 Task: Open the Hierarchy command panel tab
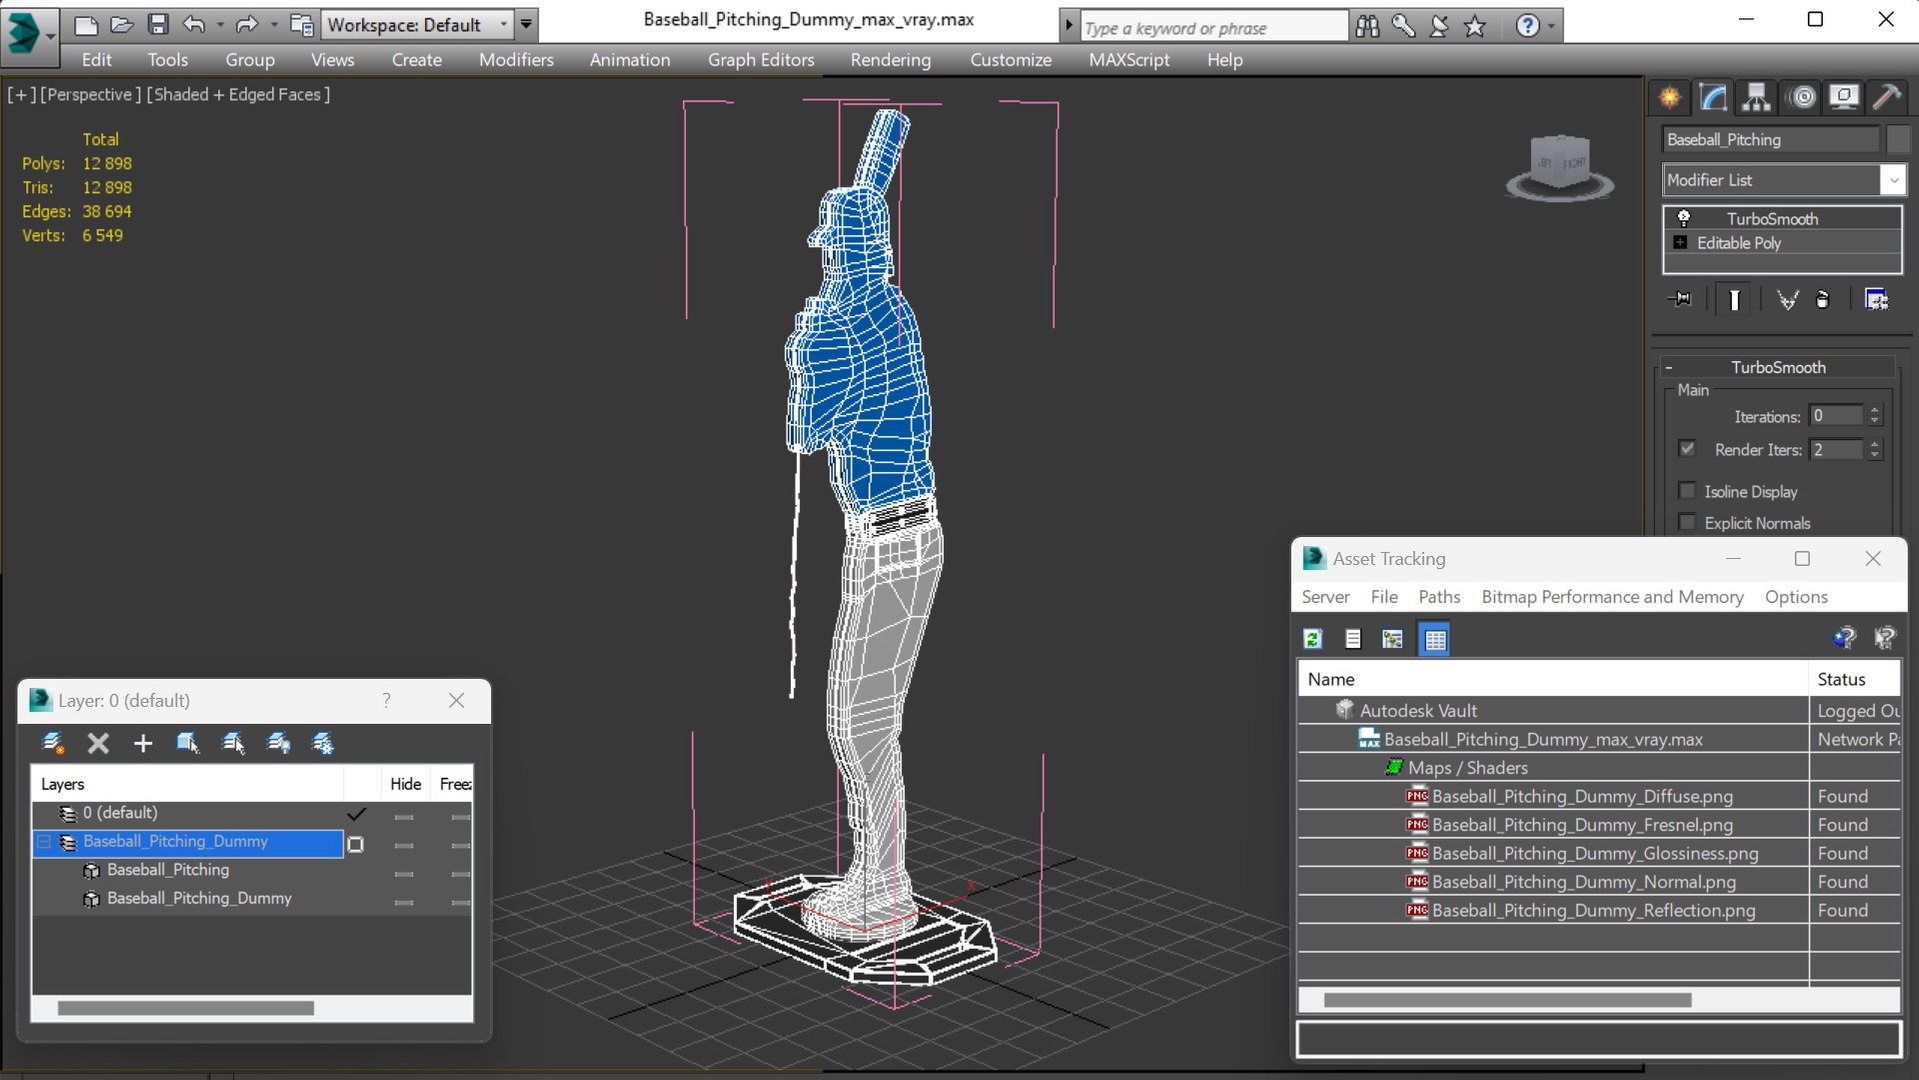[x=1756, y=97]
